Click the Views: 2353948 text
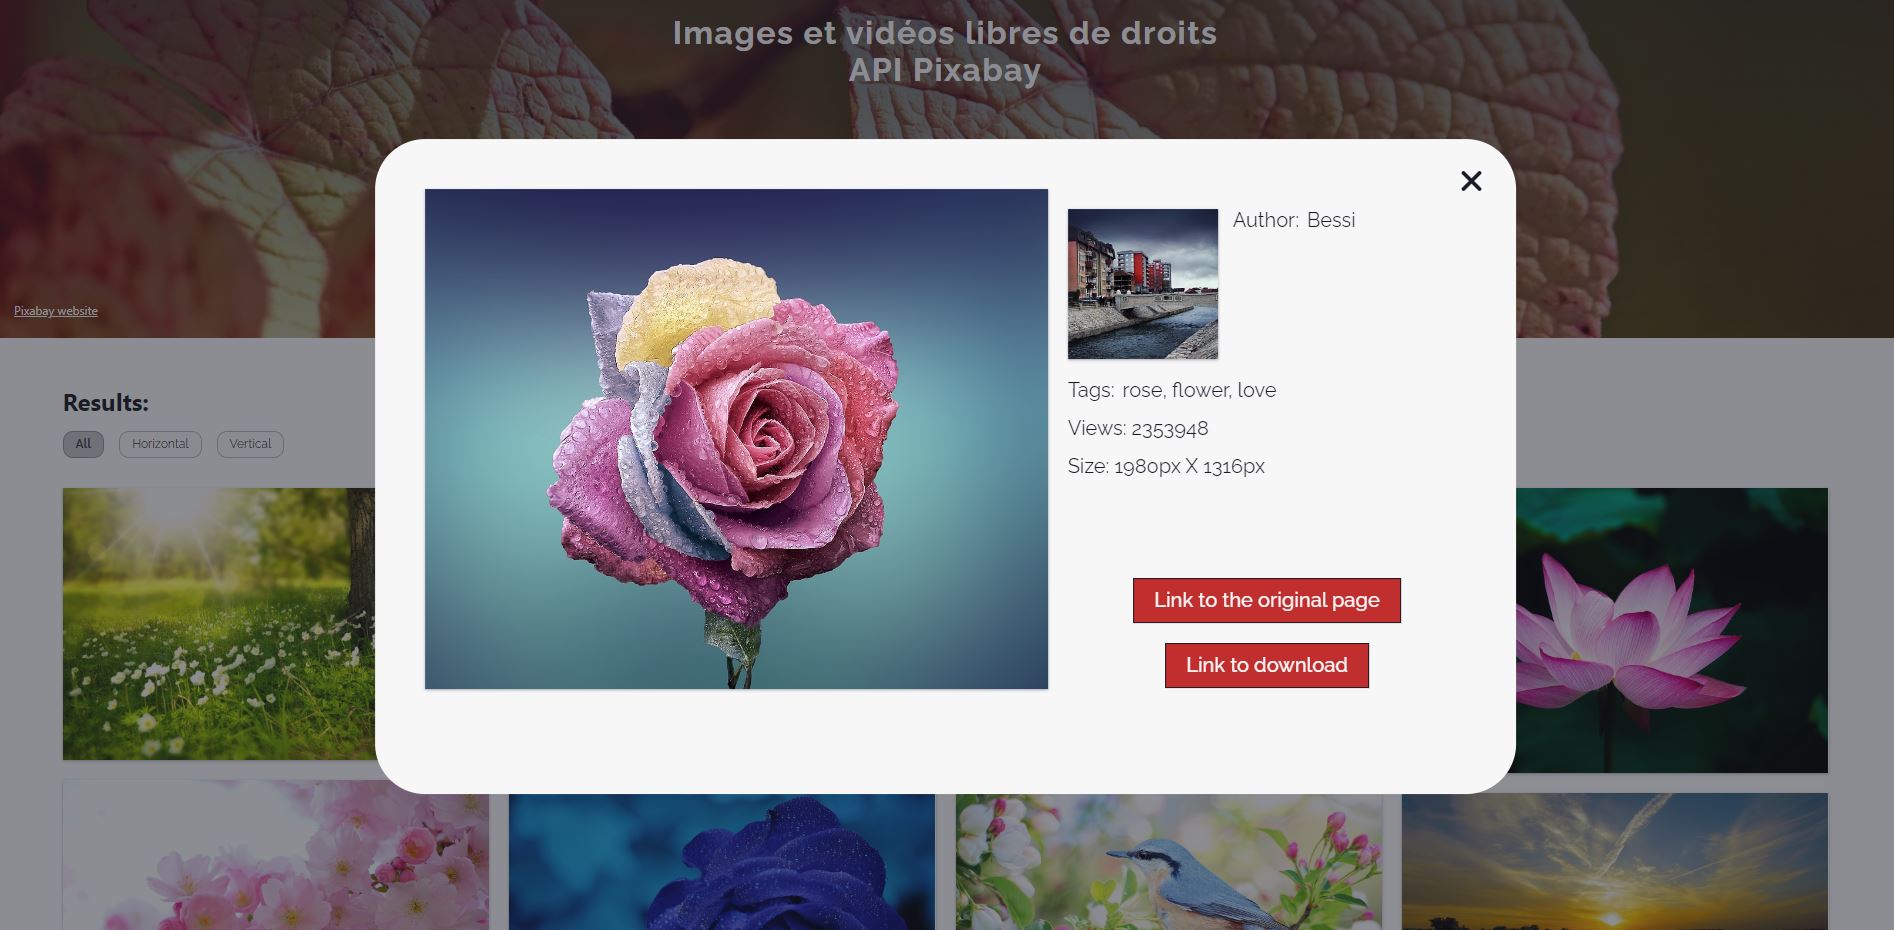The width and height of the screenshot is (1894, 930). pos(1138,428)
